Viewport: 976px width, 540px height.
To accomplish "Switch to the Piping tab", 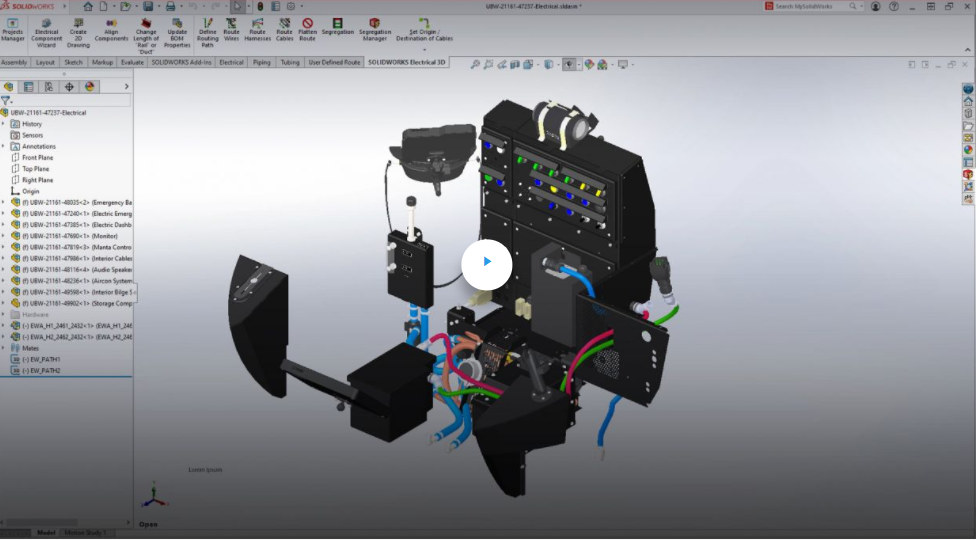I will (261, 62).
